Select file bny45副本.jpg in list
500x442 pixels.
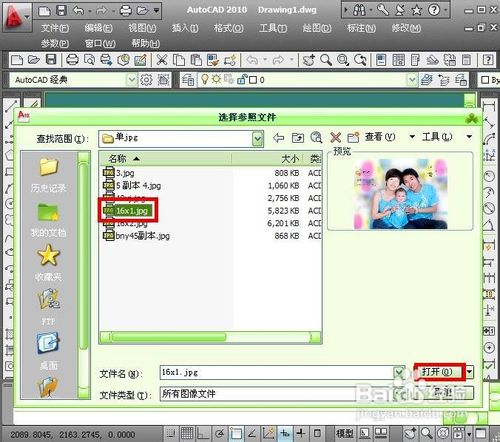coord(136,236)
